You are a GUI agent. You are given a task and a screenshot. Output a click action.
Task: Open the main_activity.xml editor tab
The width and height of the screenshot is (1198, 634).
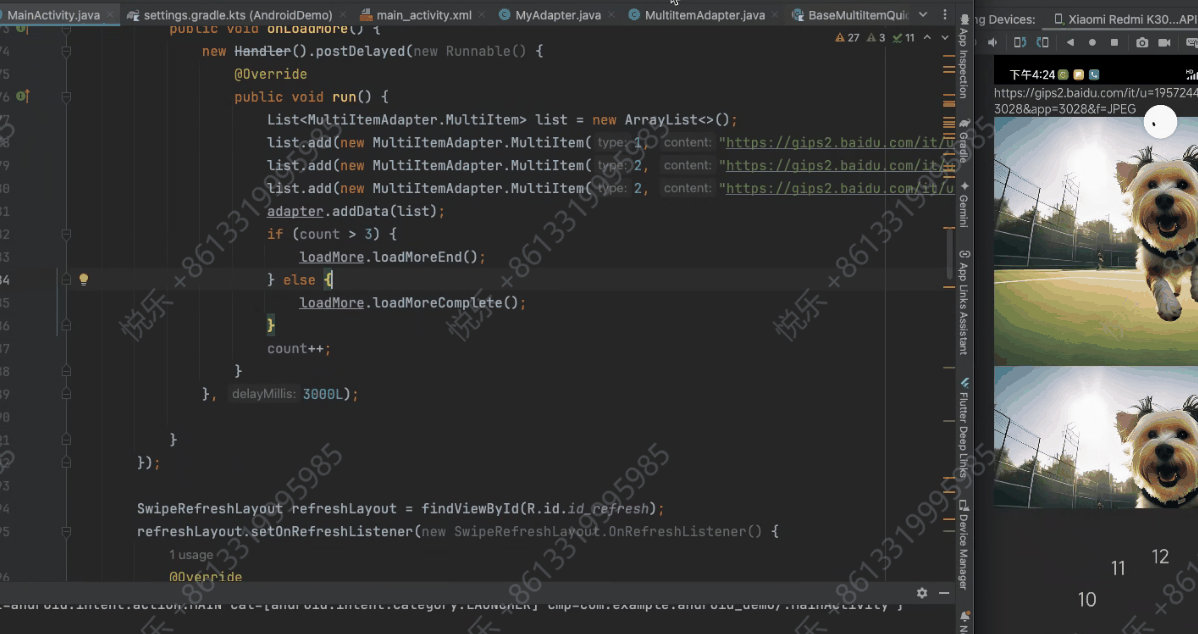424,15
